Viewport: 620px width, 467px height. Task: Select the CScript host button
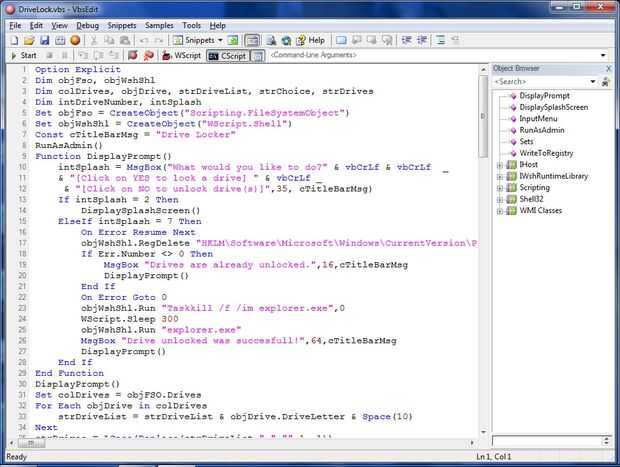tap(228, 55)
